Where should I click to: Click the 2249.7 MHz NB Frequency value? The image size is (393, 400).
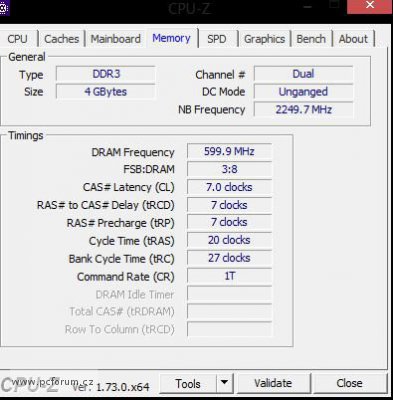(303, 109)
